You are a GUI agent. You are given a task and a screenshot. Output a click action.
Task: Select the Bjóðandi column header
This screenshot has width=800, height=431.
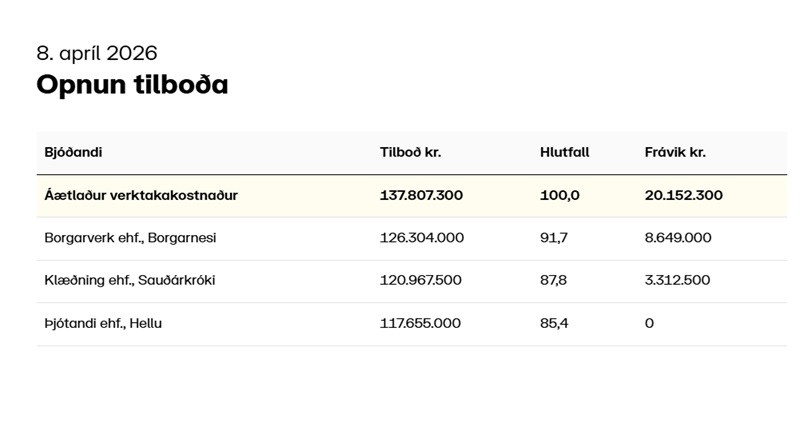coord(73,153)
